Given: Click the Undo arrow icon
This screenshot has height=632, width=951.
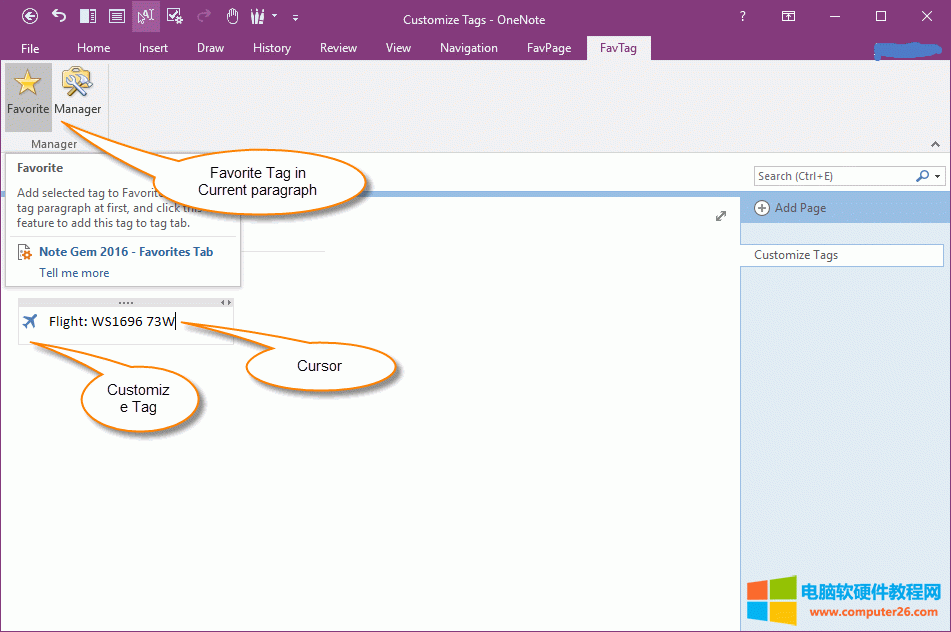Looking at the screenshot, I should 59,16.
